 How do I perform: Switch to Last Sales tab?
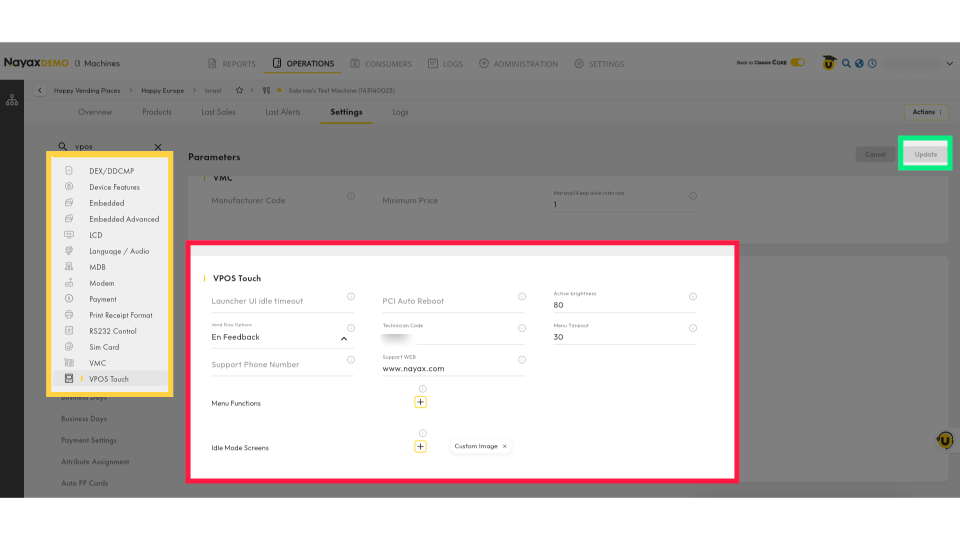[218, 112]
